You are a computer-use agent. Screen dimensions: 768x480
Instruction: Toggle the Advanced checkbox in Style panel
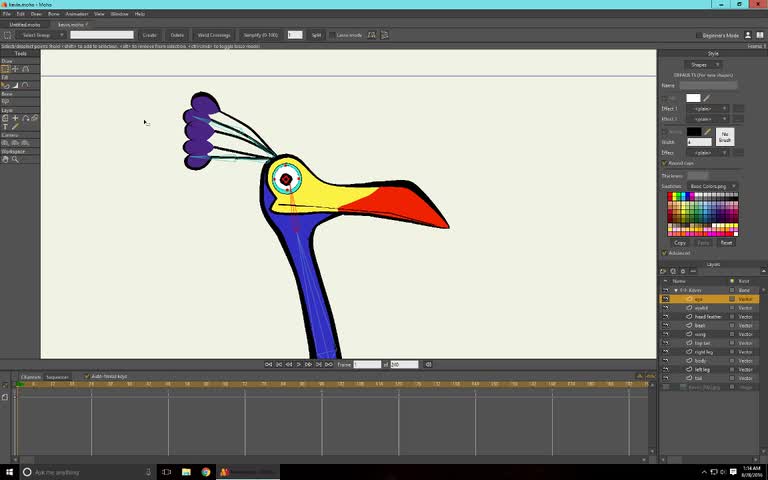pyautogui.click(x=664, y=253)
